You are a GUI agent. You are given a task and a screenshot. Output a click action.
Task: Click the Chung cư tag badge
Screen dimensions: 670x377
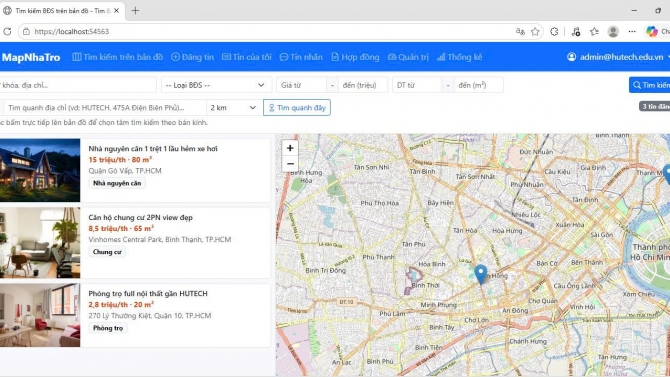pos(107,252)
